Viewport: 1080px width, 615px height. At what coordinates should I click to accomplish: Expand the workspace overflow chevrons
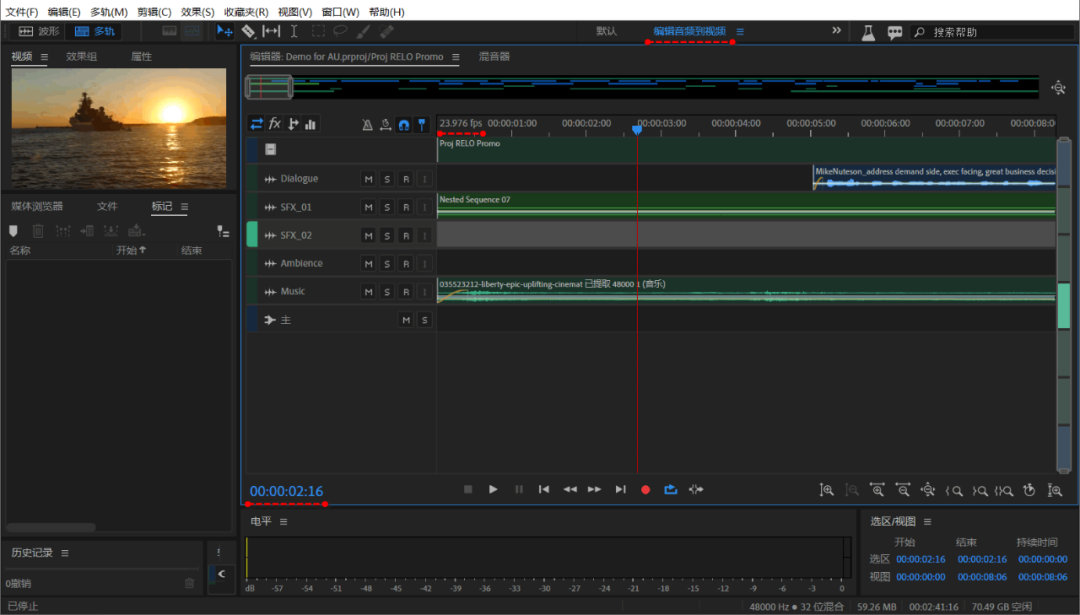(836, 30)
